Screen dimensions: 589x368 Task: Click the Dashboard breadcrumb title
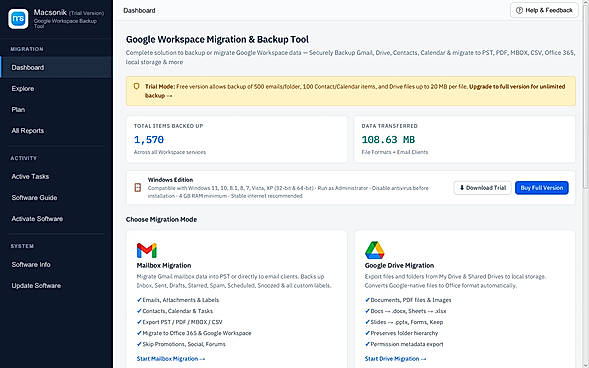click(x=139, y=11)
